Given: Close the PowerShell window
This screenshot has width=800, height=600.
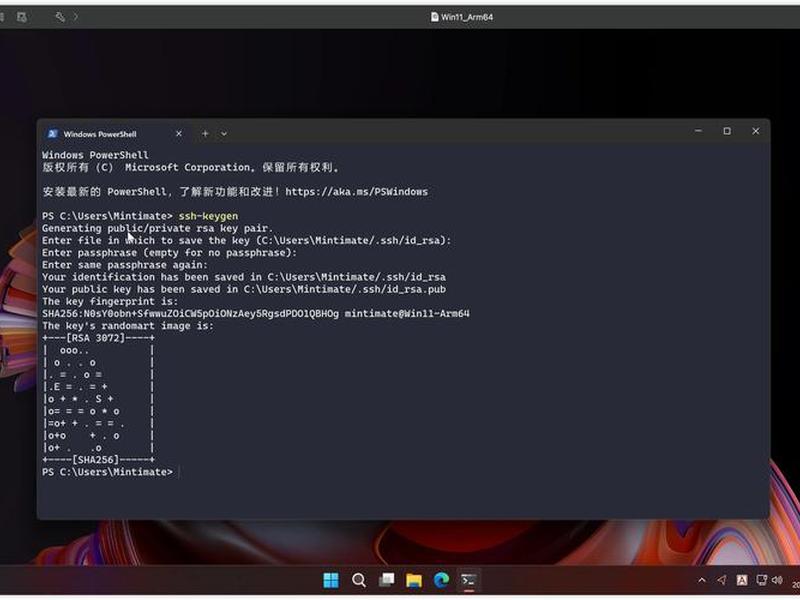Looking at the screenshot, I should click(x=756, y=131).
